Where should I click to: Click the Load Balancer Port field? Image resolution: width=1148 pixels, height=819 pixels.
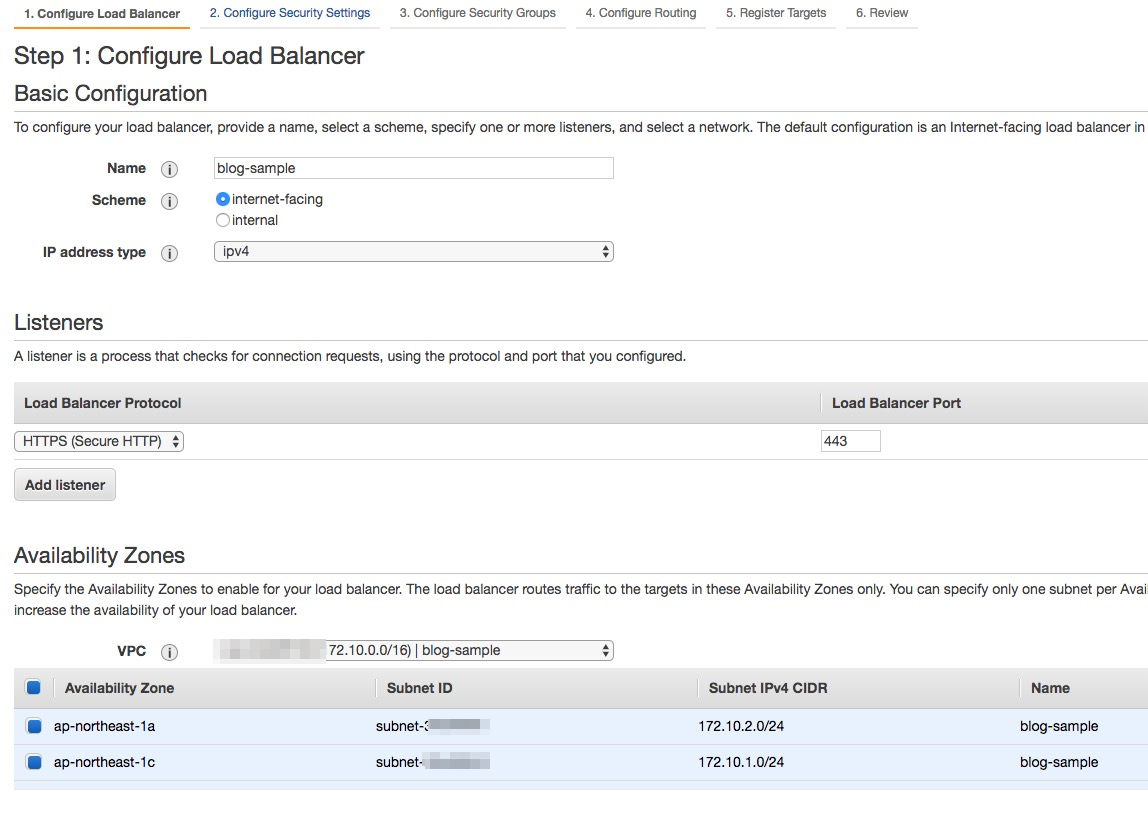[850, 440]
